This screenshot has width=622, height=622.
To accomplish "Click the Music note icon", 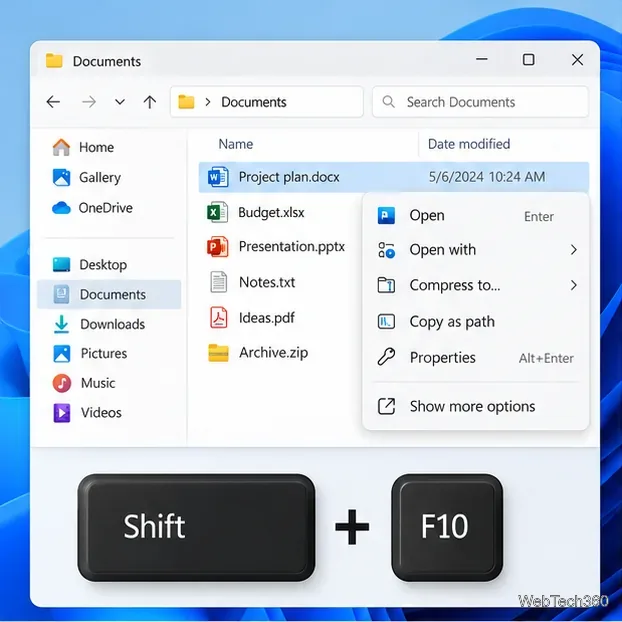I will pyautogui.click(x=62, y=383).
